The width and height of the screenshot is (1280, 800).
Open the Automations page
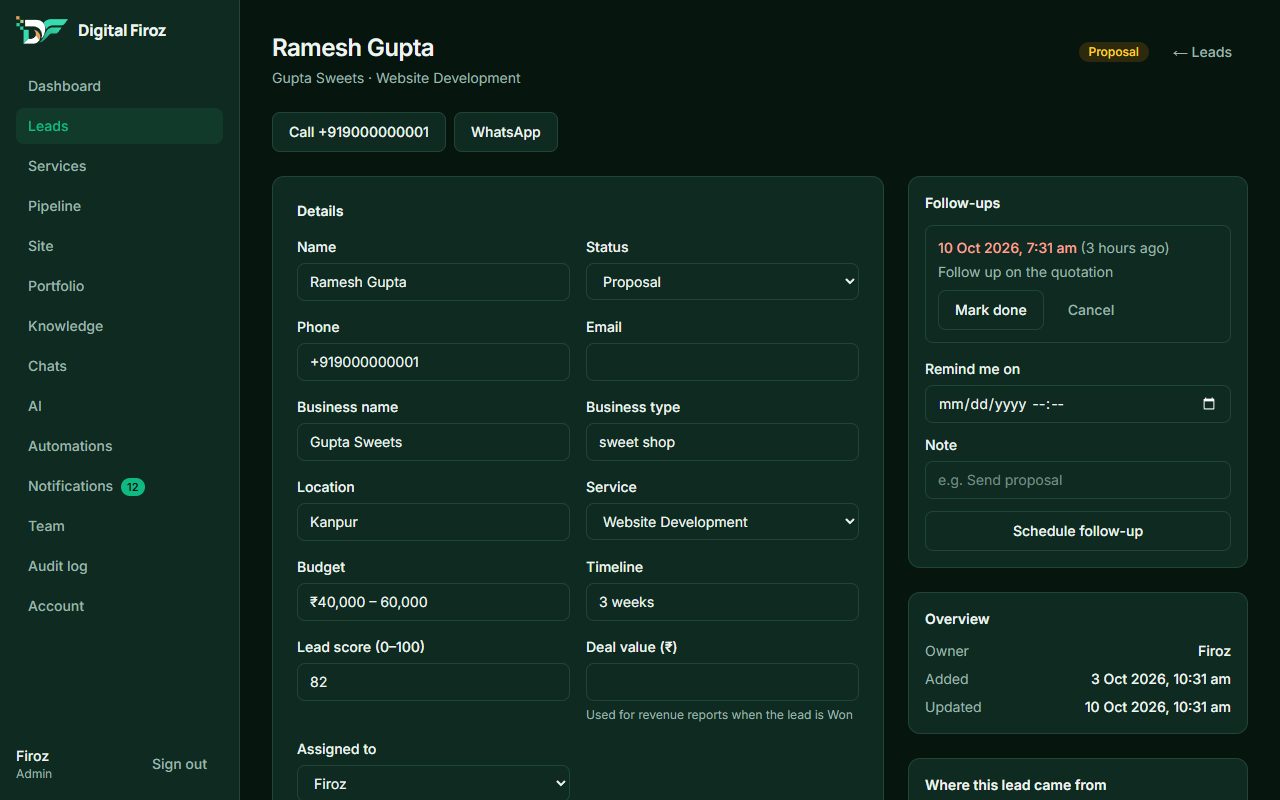119,446
